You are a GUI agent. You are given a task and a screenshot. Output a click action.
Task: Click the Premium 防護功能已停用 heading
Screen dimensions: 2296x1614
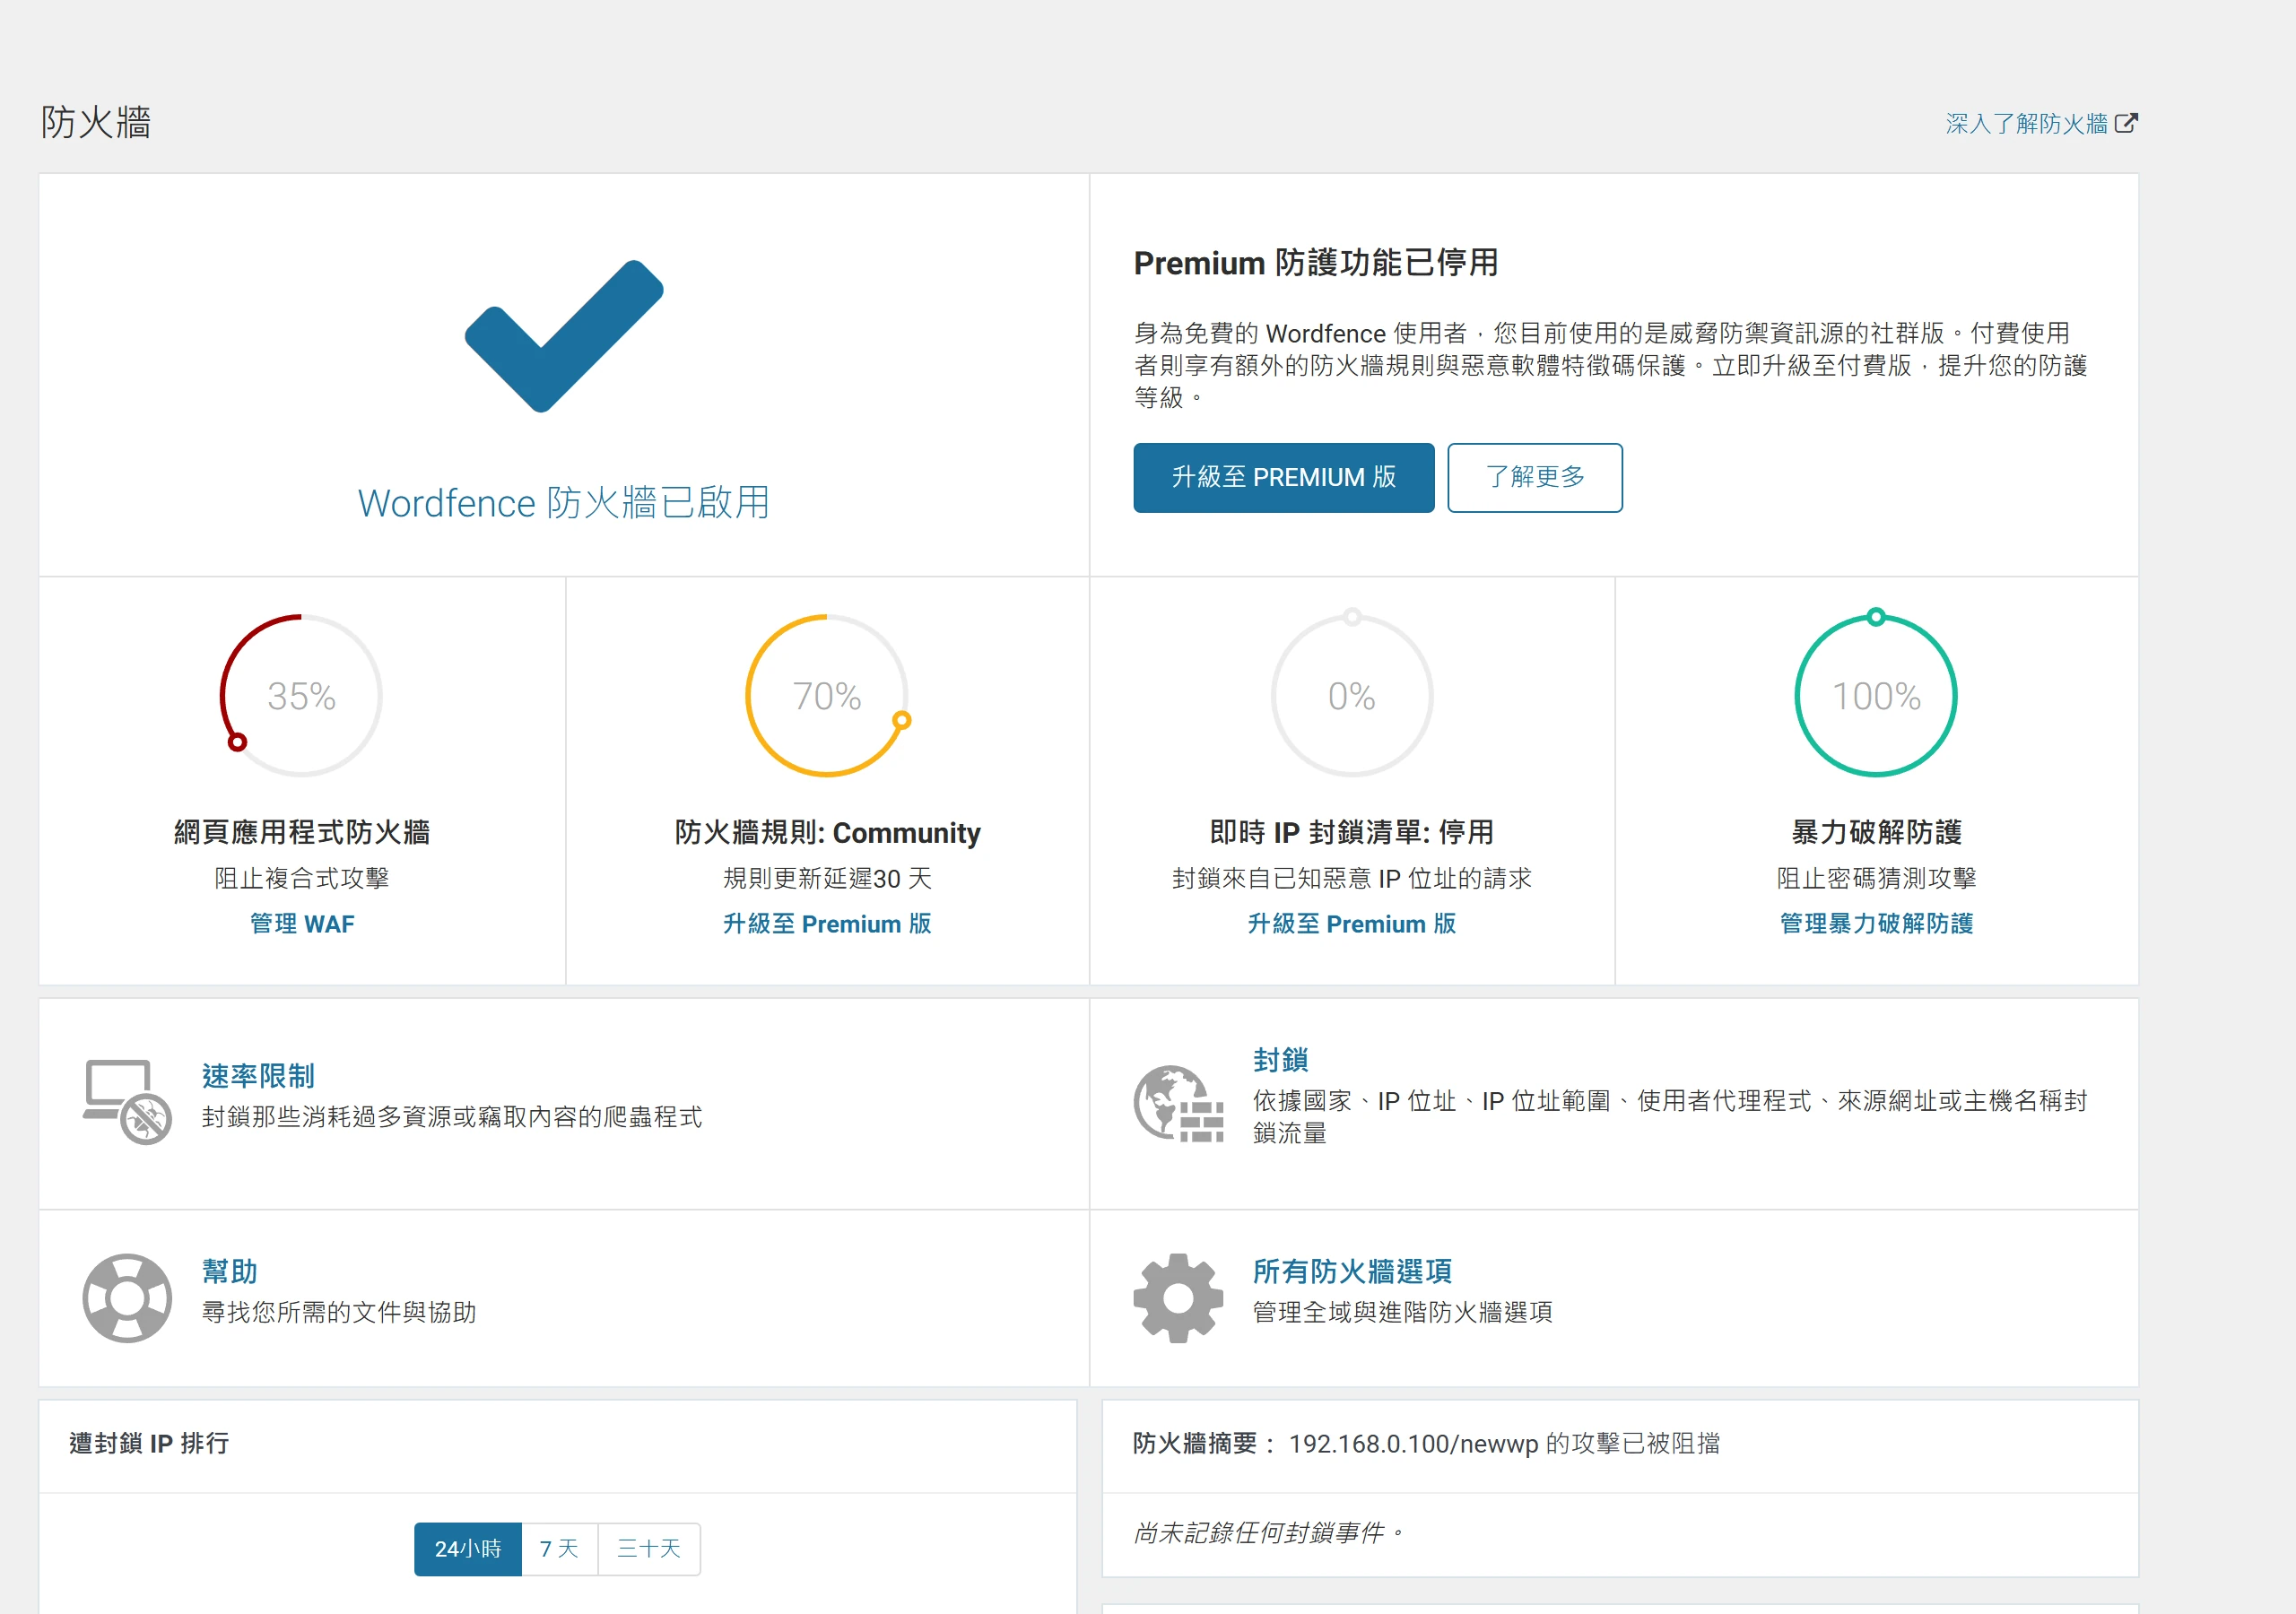pyautogui.click(x=1315, y=263)
